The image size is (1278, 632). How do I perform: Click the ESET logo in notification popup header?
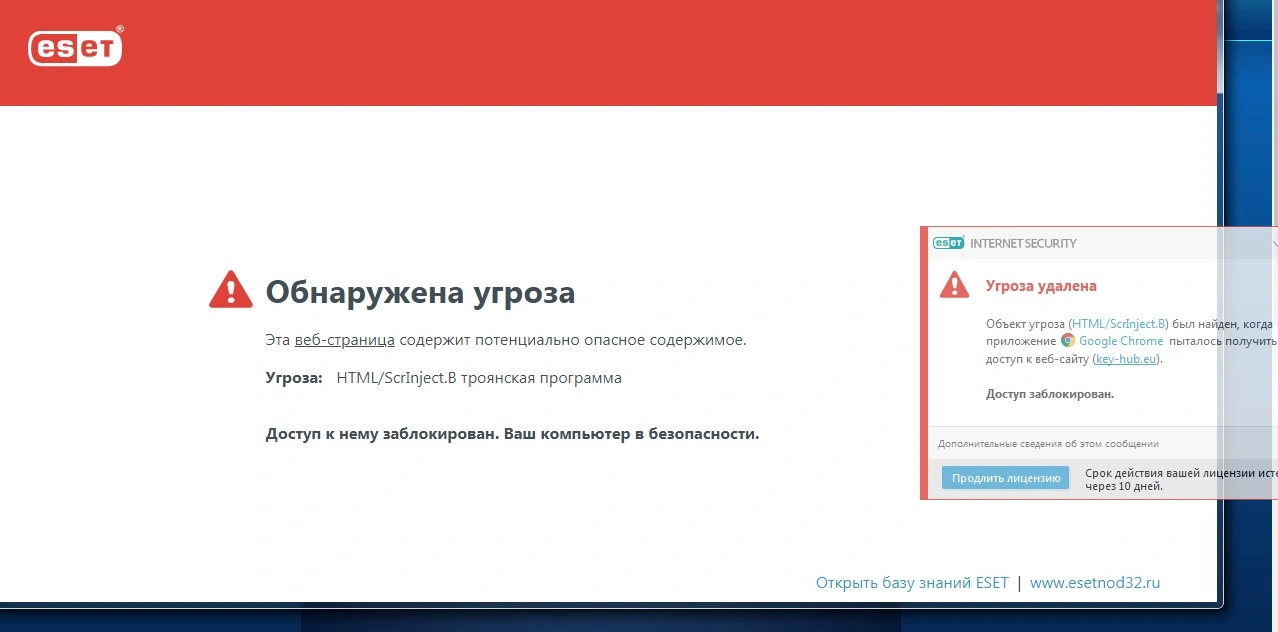[x=948, y=243]
